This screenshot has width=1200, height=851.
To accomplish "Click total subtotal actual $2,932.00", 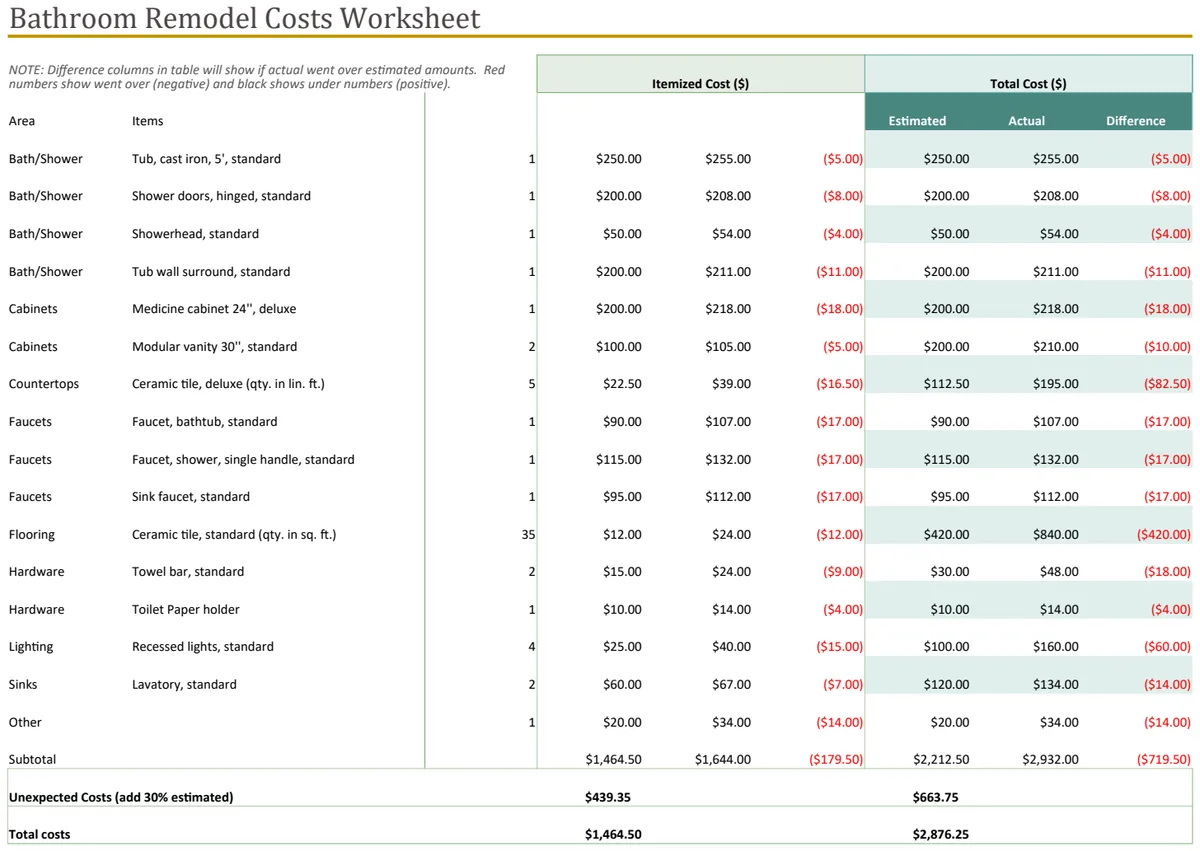I will click(1050, 760).
